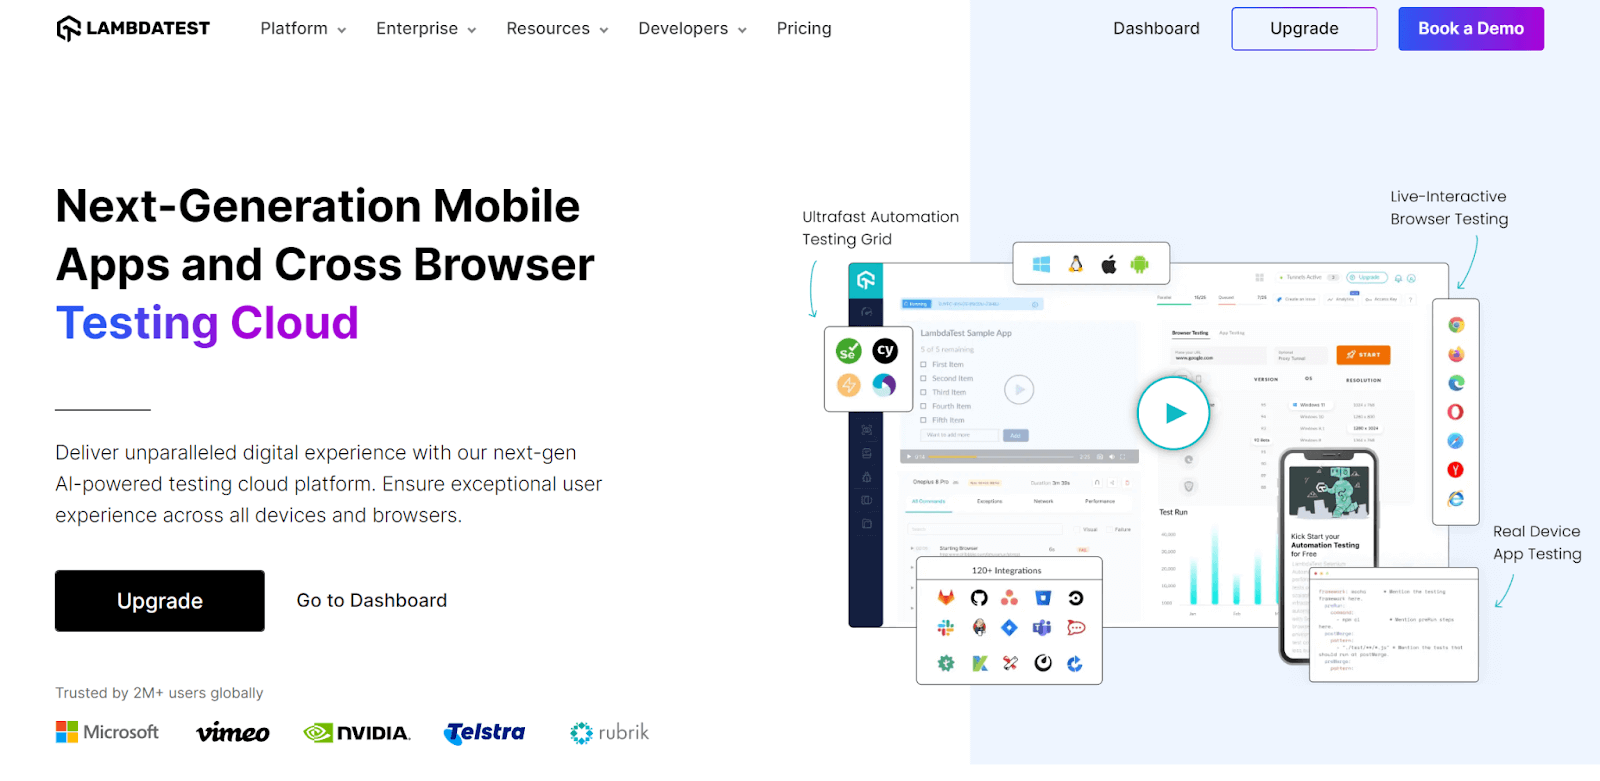Click the 'Go to Dashboard' link
Screen dimensions: 1600x781
pyautogui.click(x=372, y=600)
